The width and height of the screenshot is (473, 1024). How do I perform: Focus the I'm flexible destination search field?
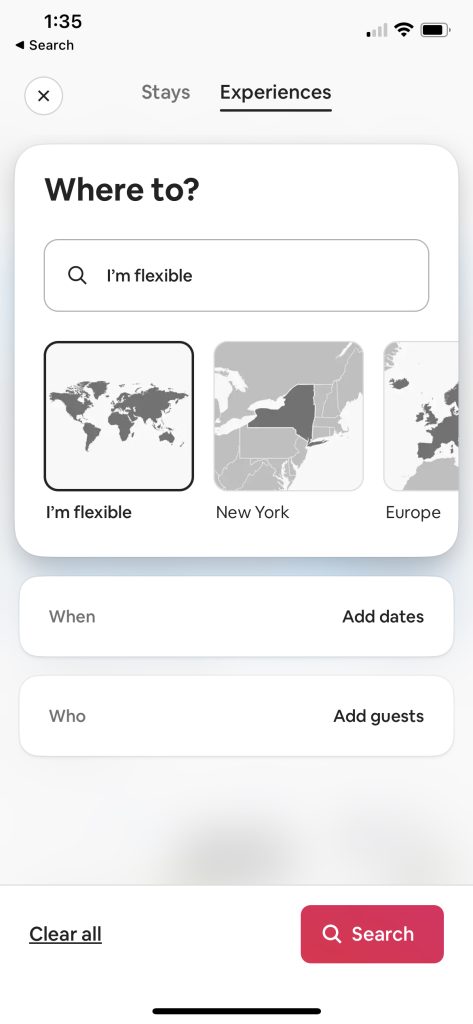point(236,276)
